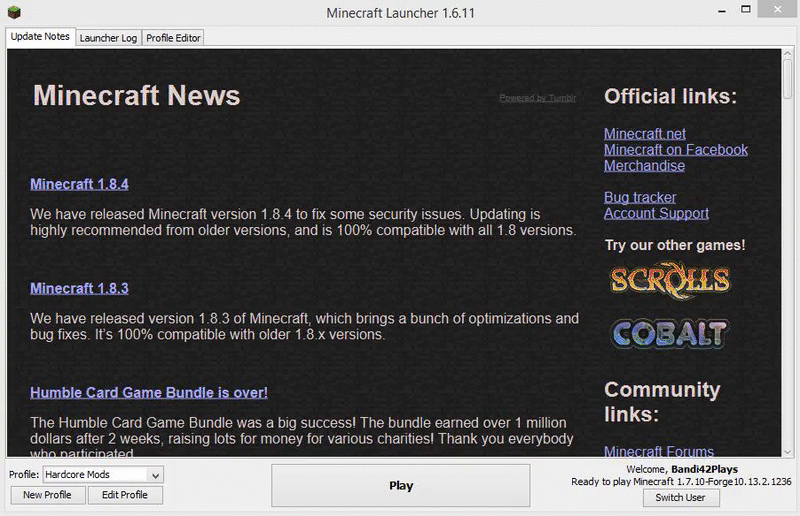Click the window title Minecraft Launcher 1.6.11
The image size is (800, 516).
tap(401, 13)
